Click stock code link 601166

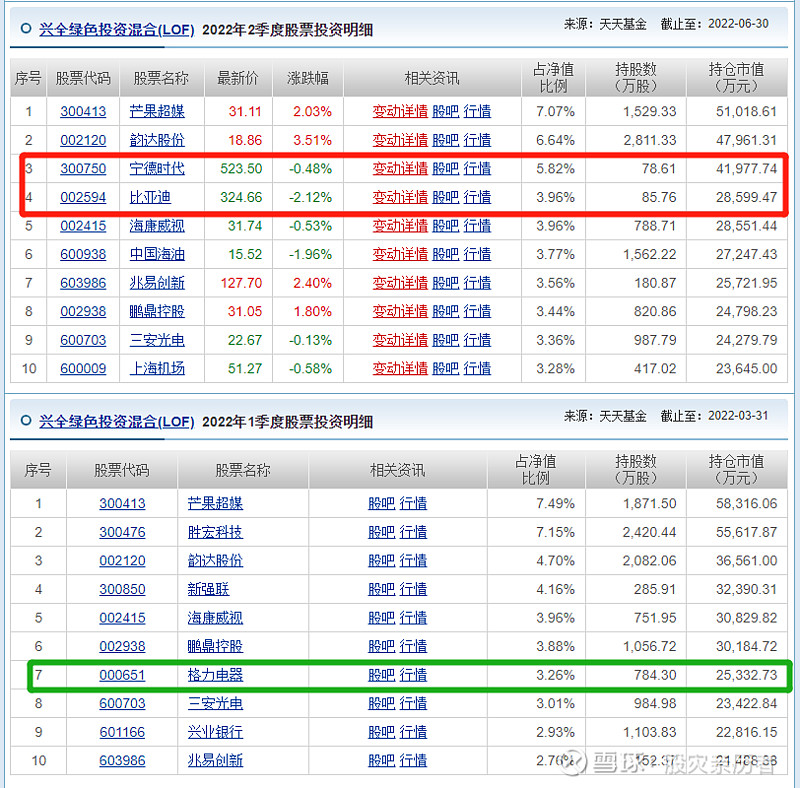[122, 732]
